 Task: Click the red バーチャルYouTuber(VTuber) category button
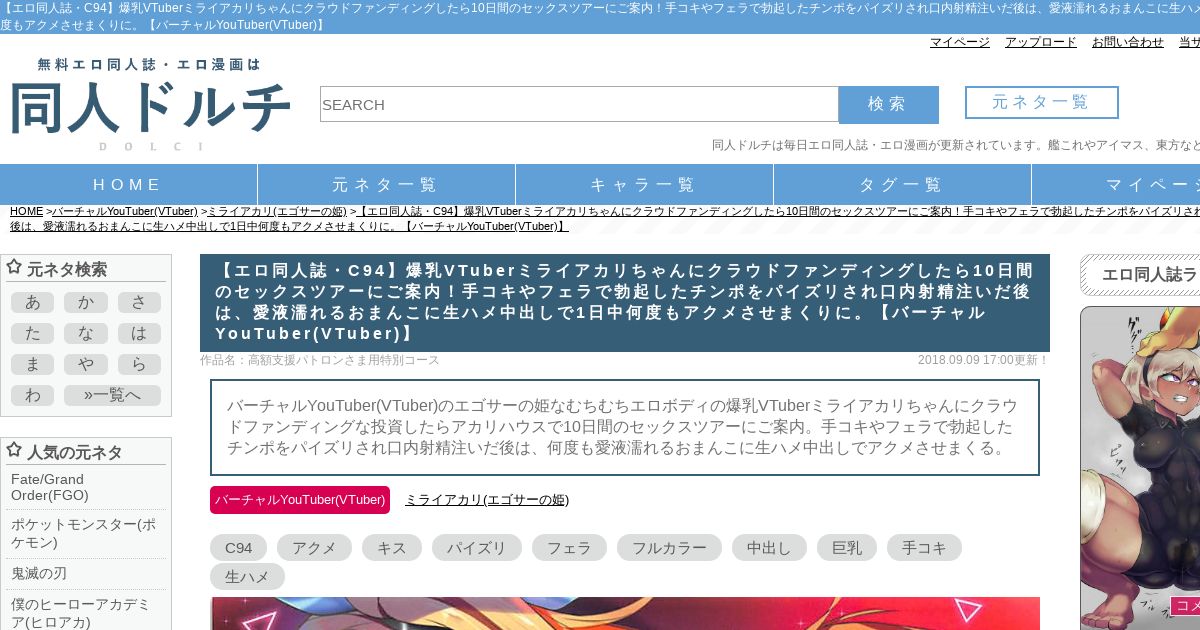[x=300, y=500]
